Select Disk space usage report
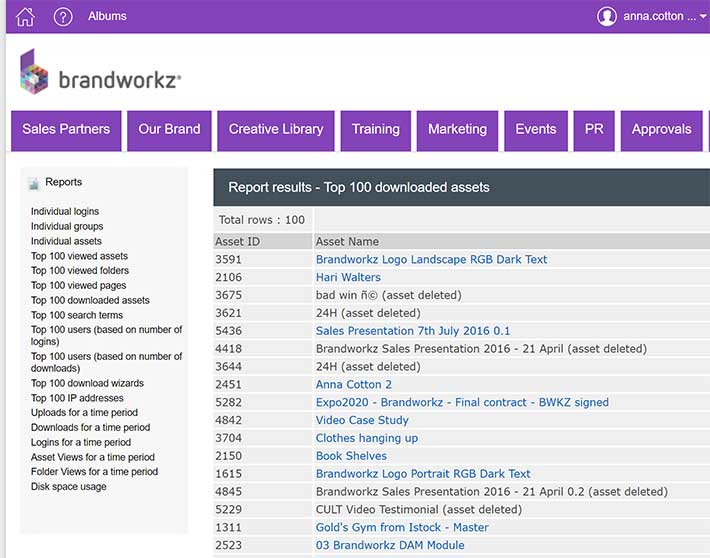Image resolution: width=710 pixels, height=558 pixels. (68, 487)
